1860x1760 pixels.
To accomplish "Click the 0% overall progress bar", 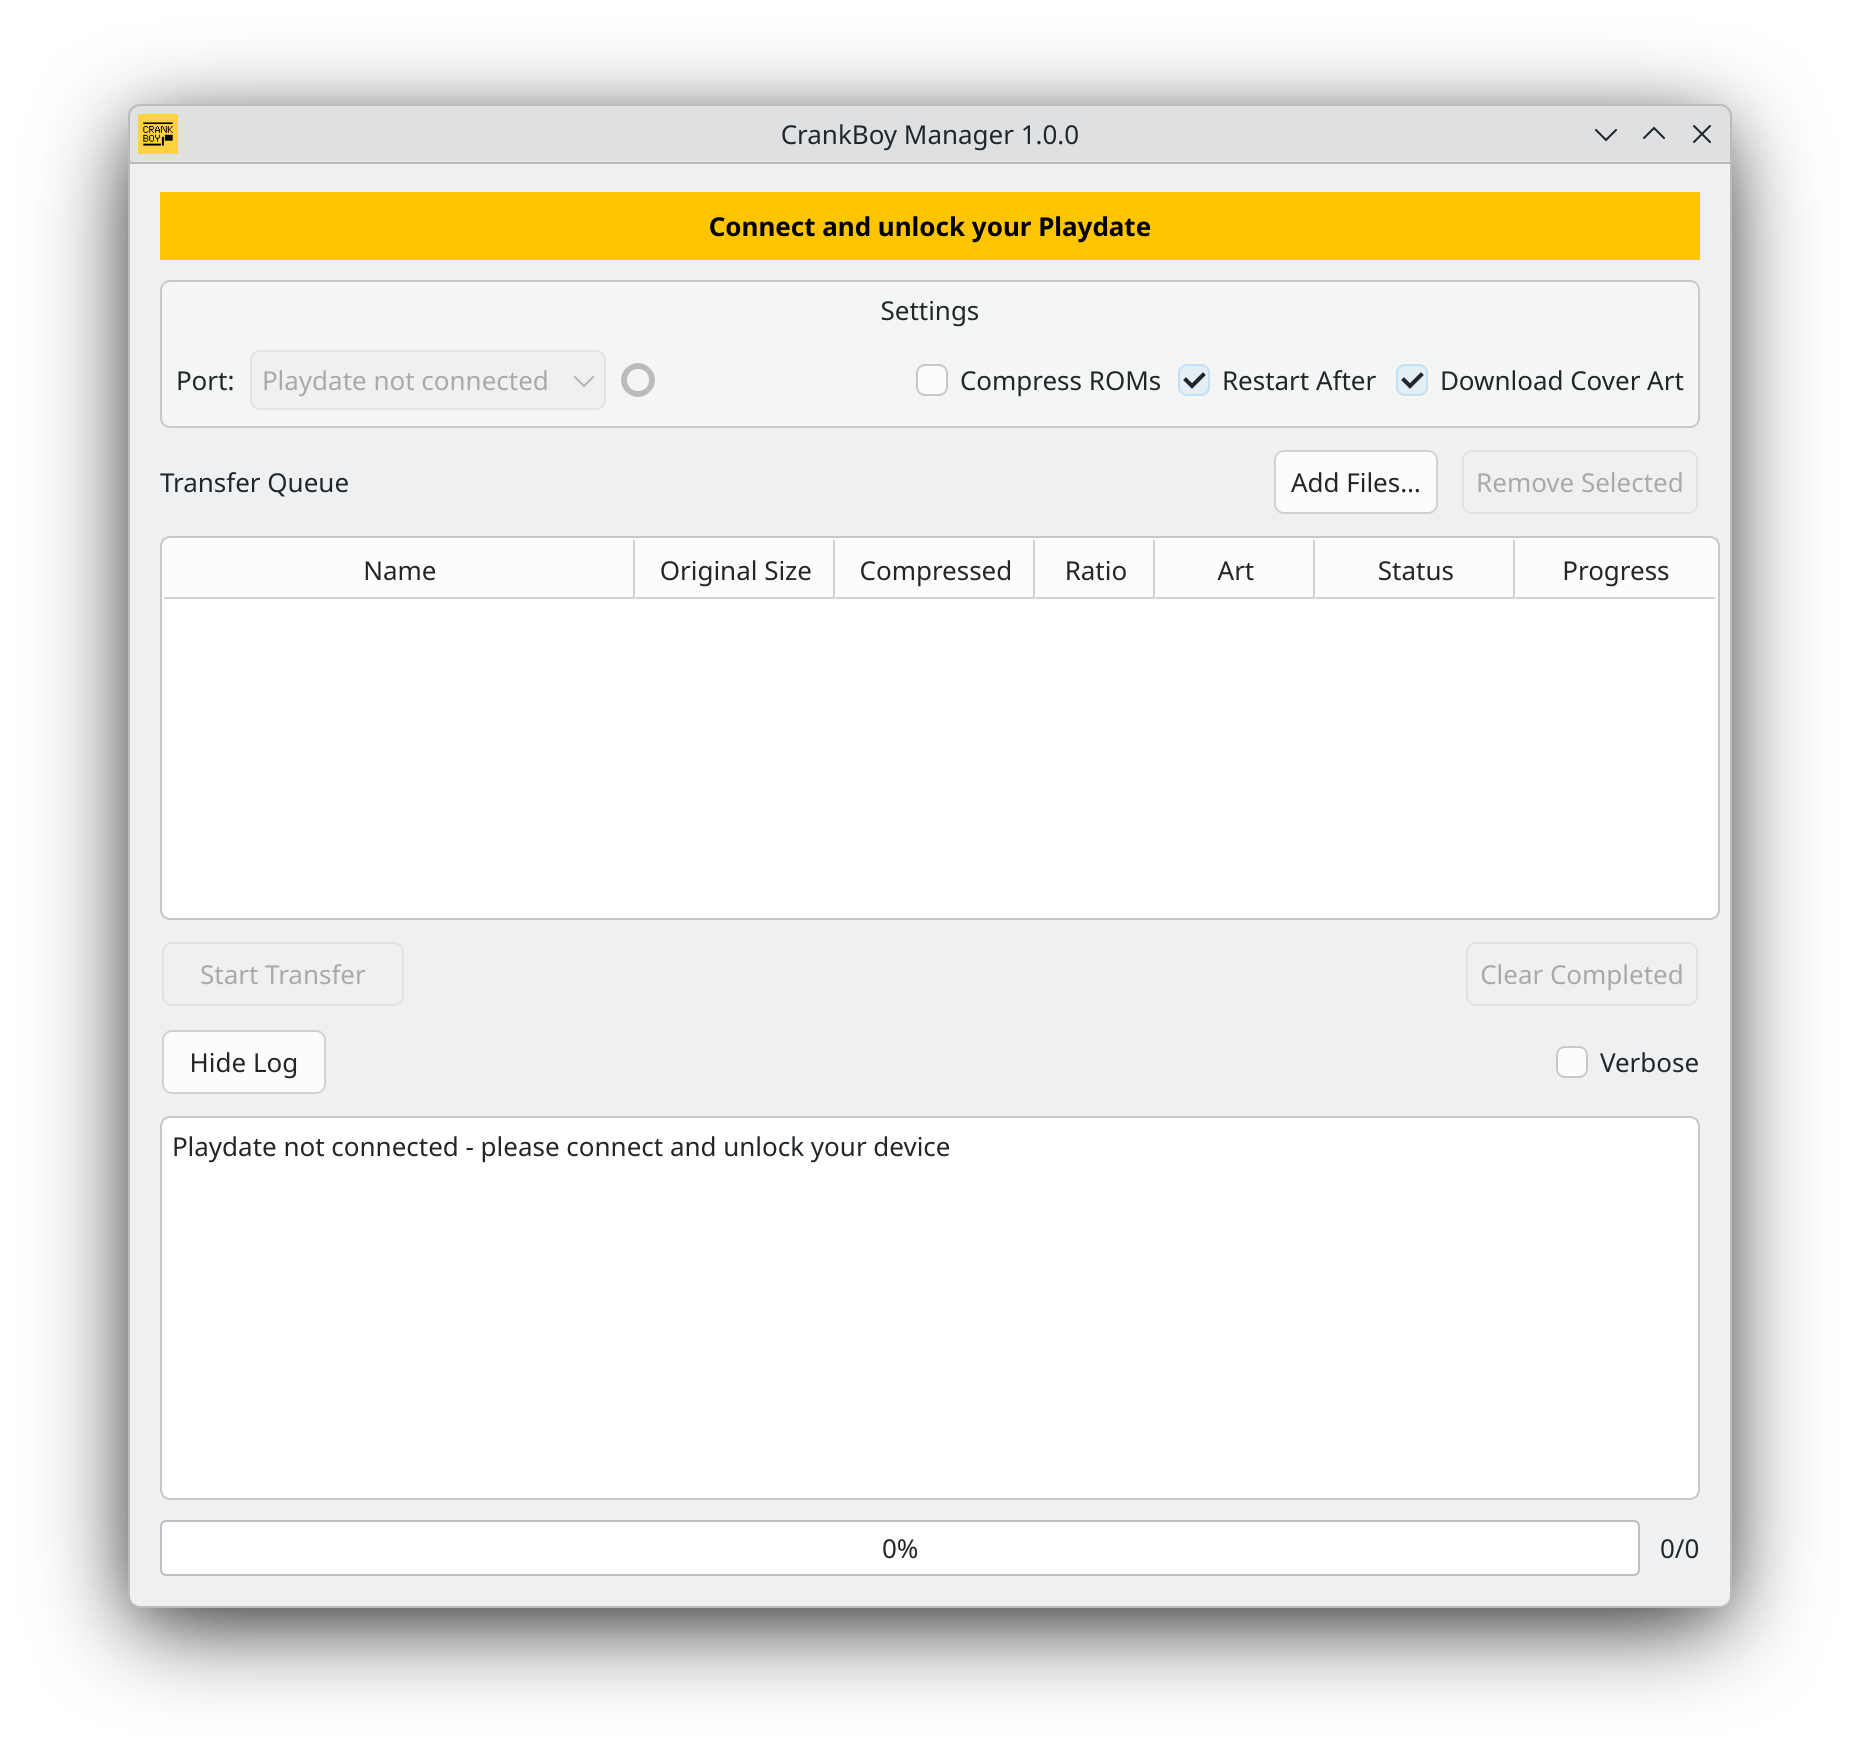I will click(900, 1548).
